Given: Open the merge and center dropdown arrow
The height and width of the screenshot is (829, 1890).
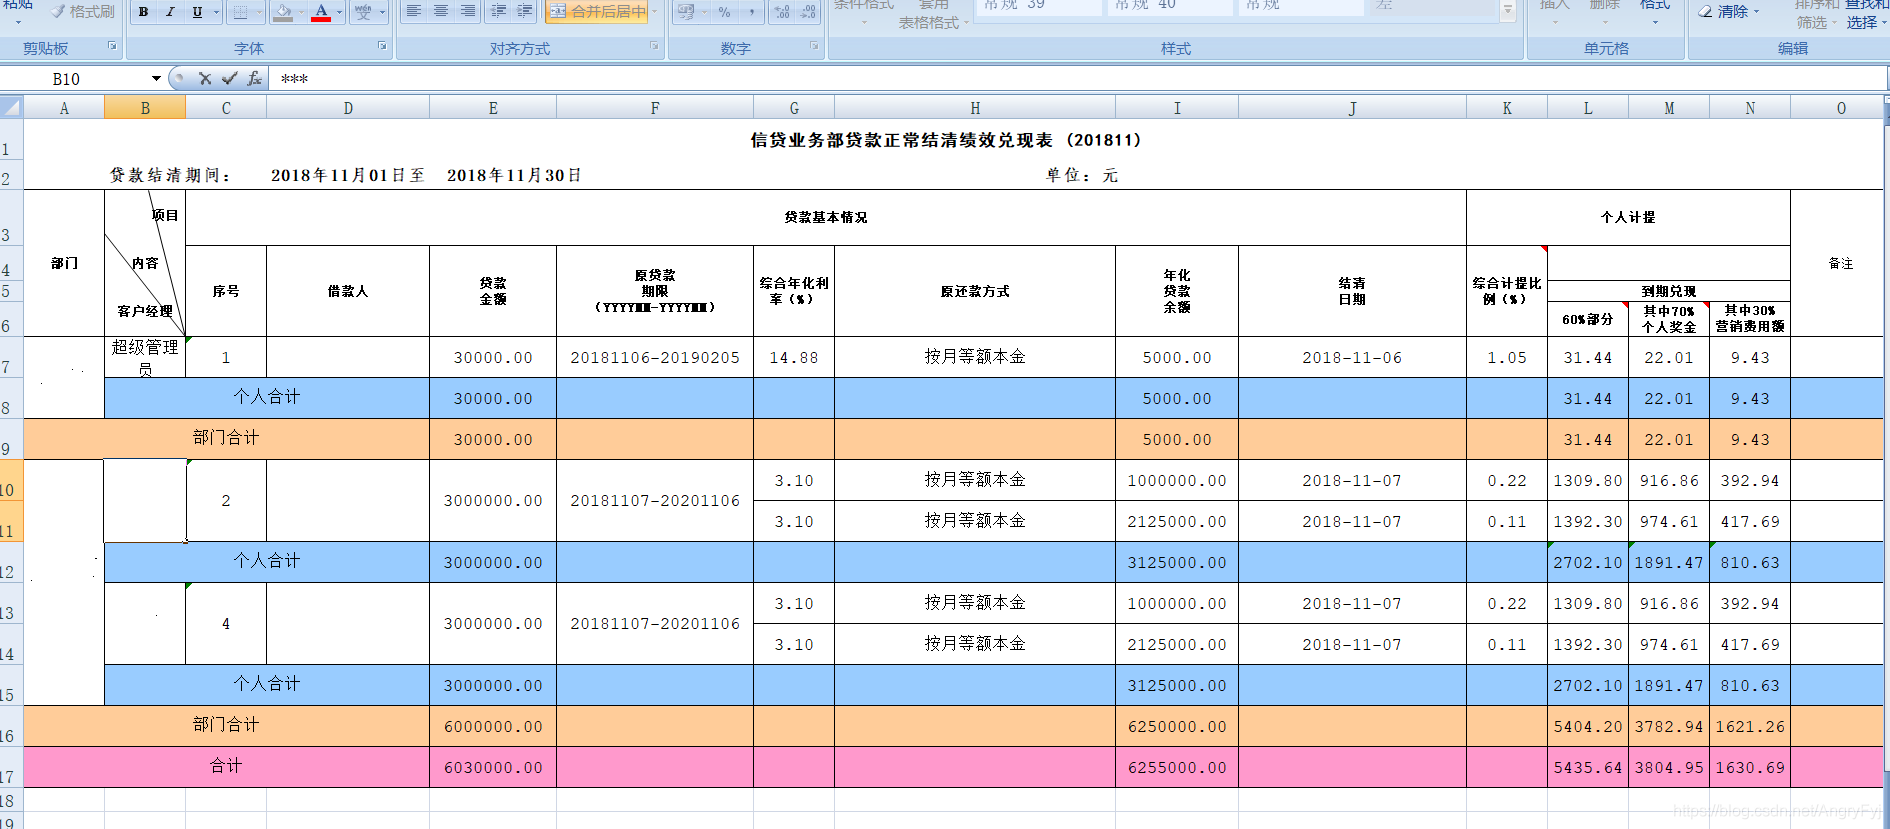Looking at the screenshot, I should coord(655,11).
